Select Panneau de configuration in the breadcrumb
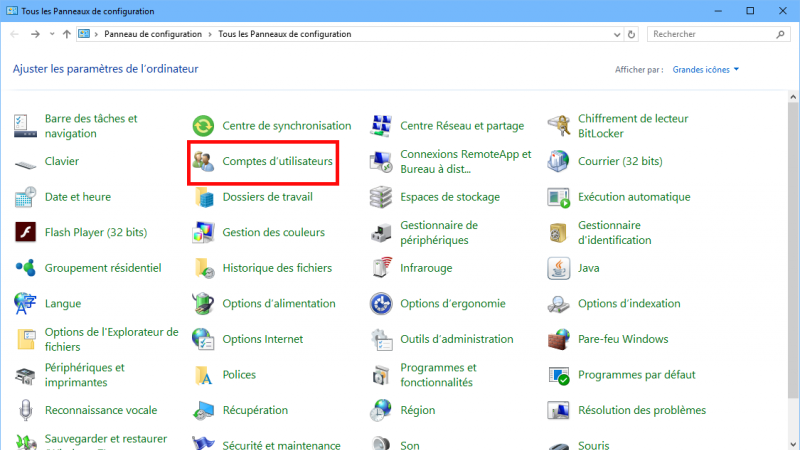The height and width of the screenshot is (450, 800). (153, 34)
